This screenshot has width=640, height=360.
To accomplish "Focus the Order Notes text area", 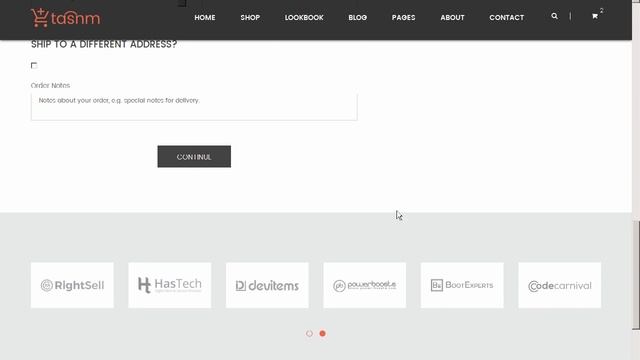I will [x=194, y=107].
